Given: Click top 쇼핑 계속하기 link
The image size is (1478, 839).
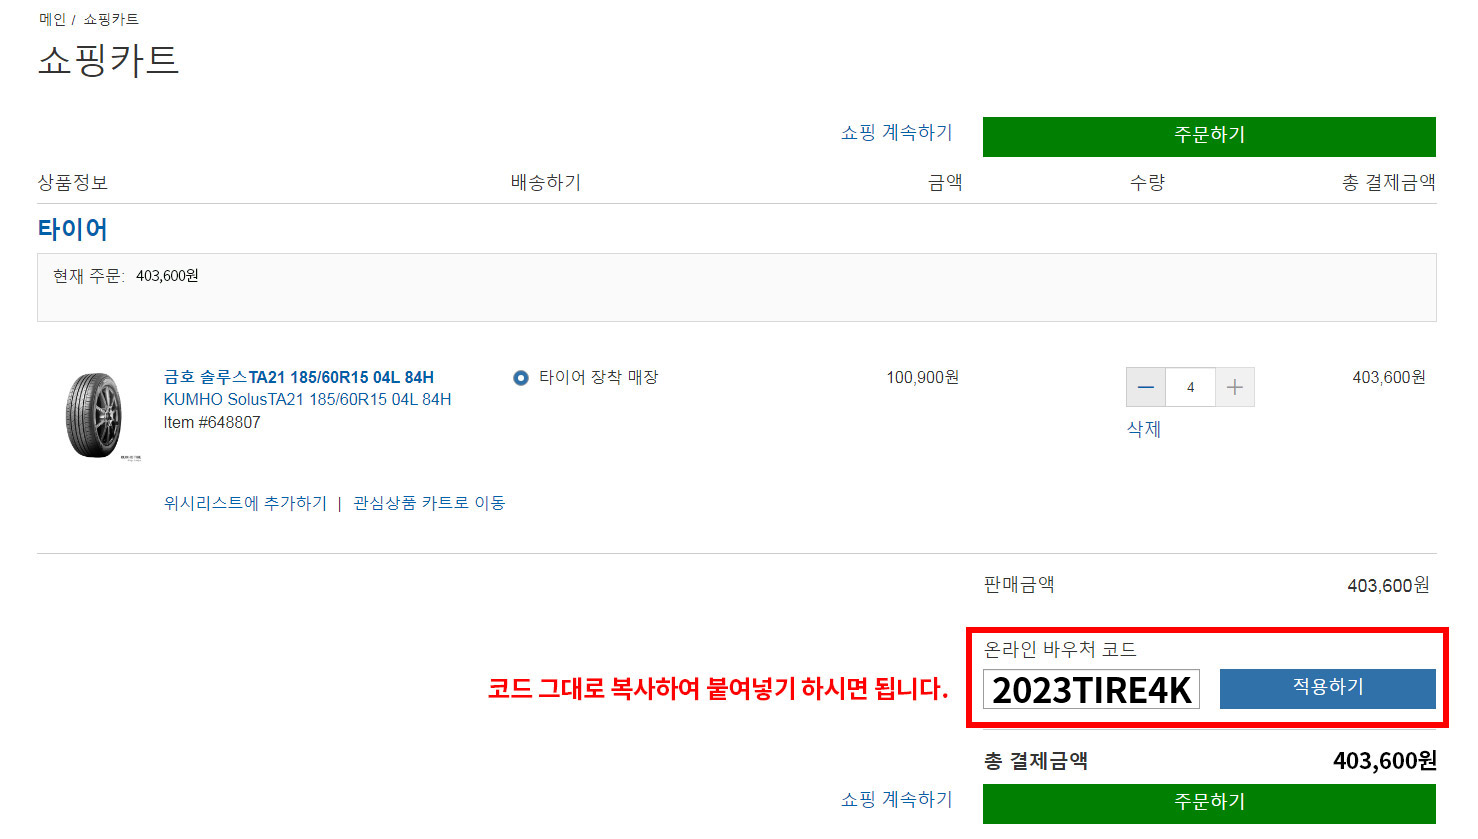Looking at the screenshot, I should click(x=896, y=133).
